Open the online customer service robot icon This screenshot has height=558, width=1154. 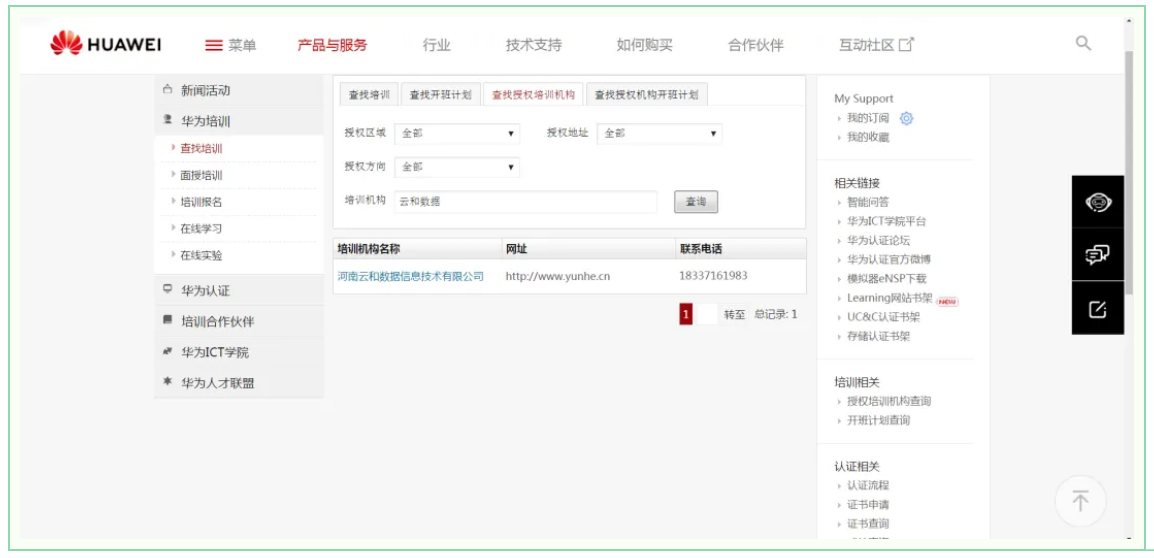1097,202
